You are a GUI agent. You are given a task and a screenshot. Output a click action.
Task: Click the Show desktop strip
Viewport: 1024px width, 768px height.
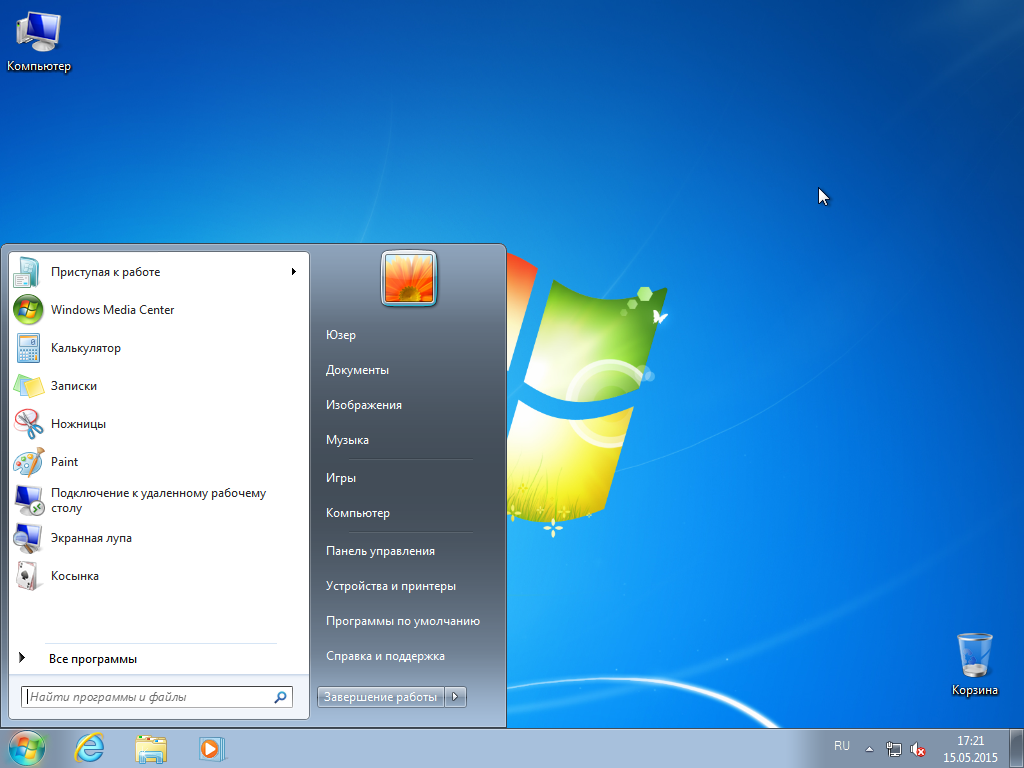(x=1017, y=748)
